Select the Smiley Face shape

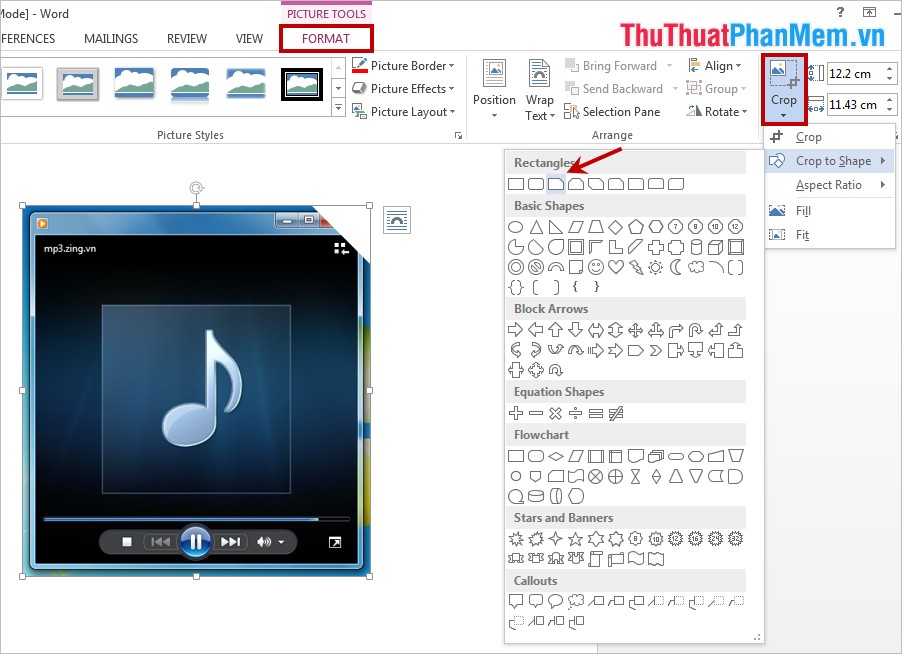point(595,266)
